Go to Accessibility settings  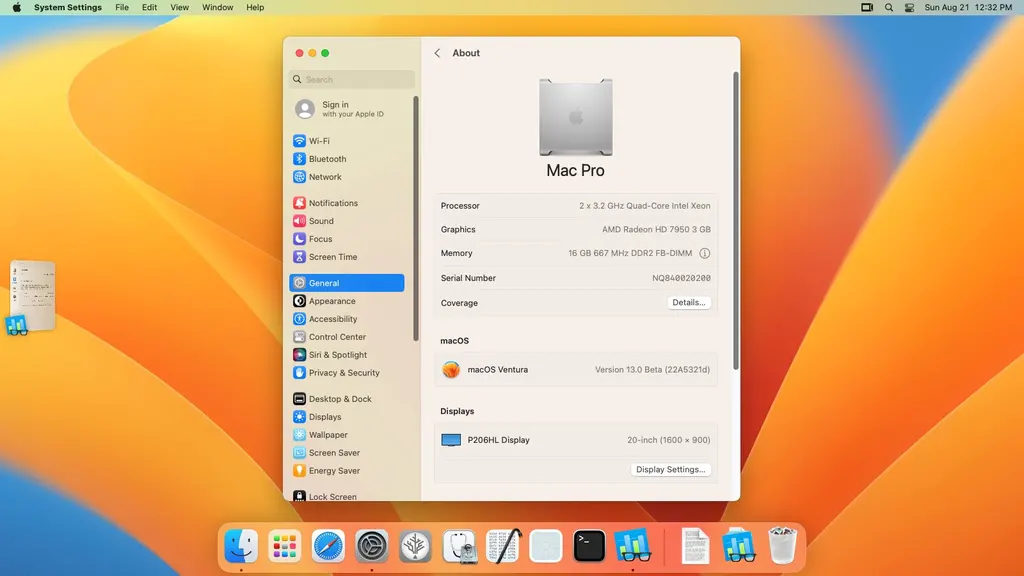pyautogui.click(x=347, y=319)
